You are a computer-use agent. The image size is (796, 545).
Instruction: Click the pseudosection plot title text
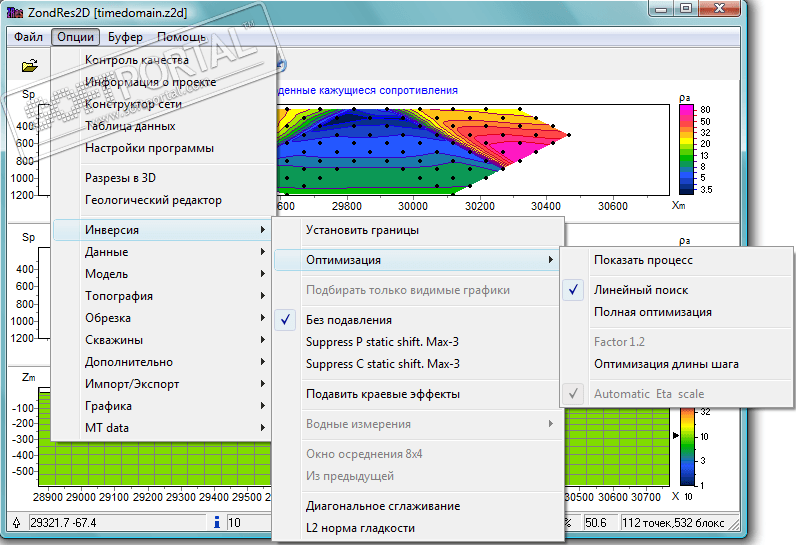click(368, 90)
